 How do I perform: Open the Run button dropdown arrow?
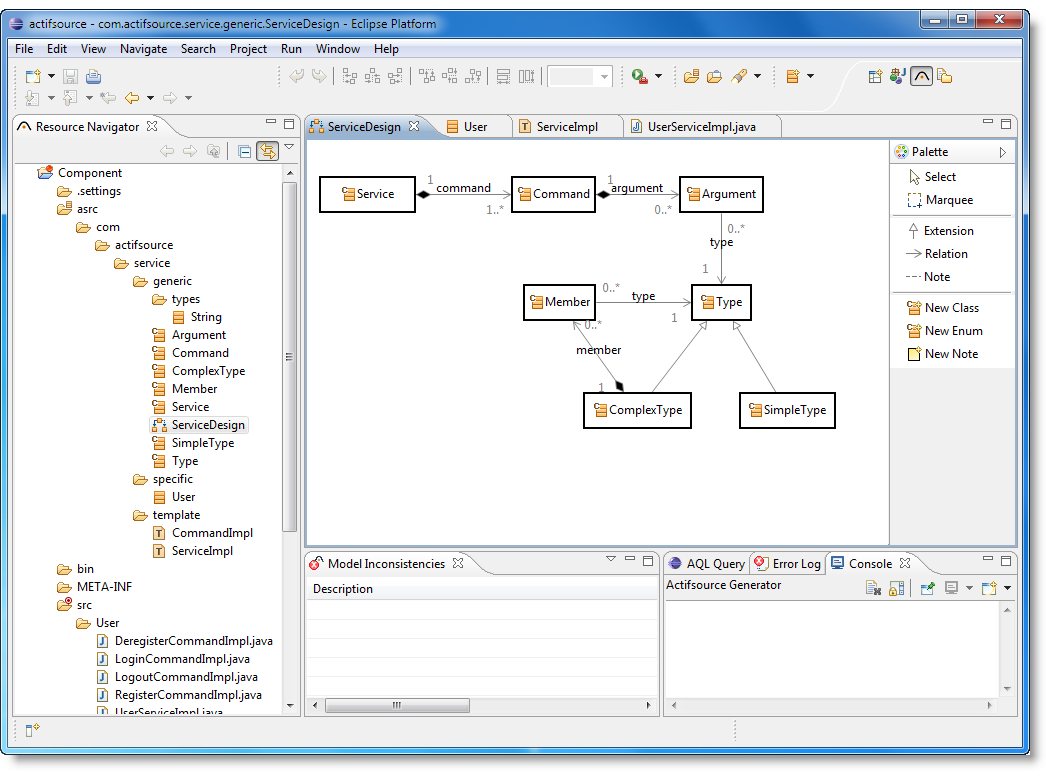(658, 76)
